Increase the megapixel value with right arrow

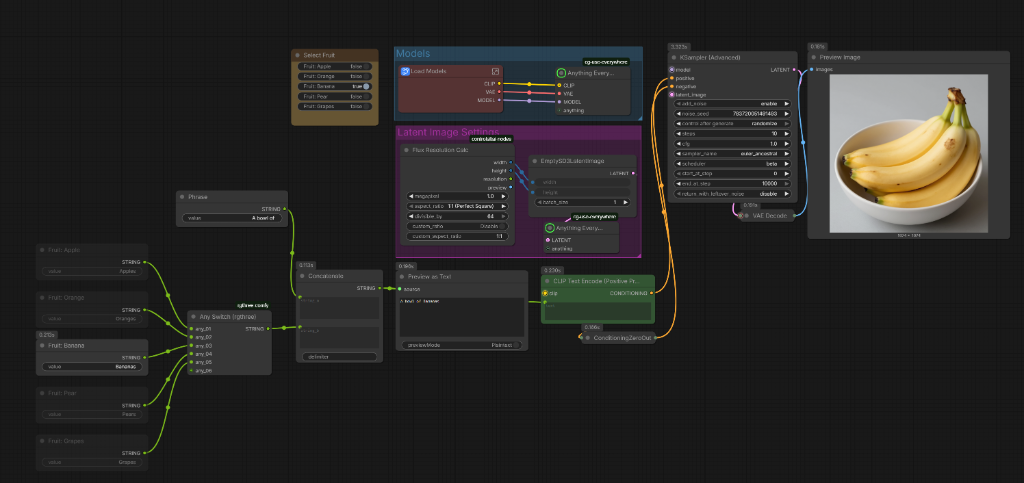tap(504, 196)
